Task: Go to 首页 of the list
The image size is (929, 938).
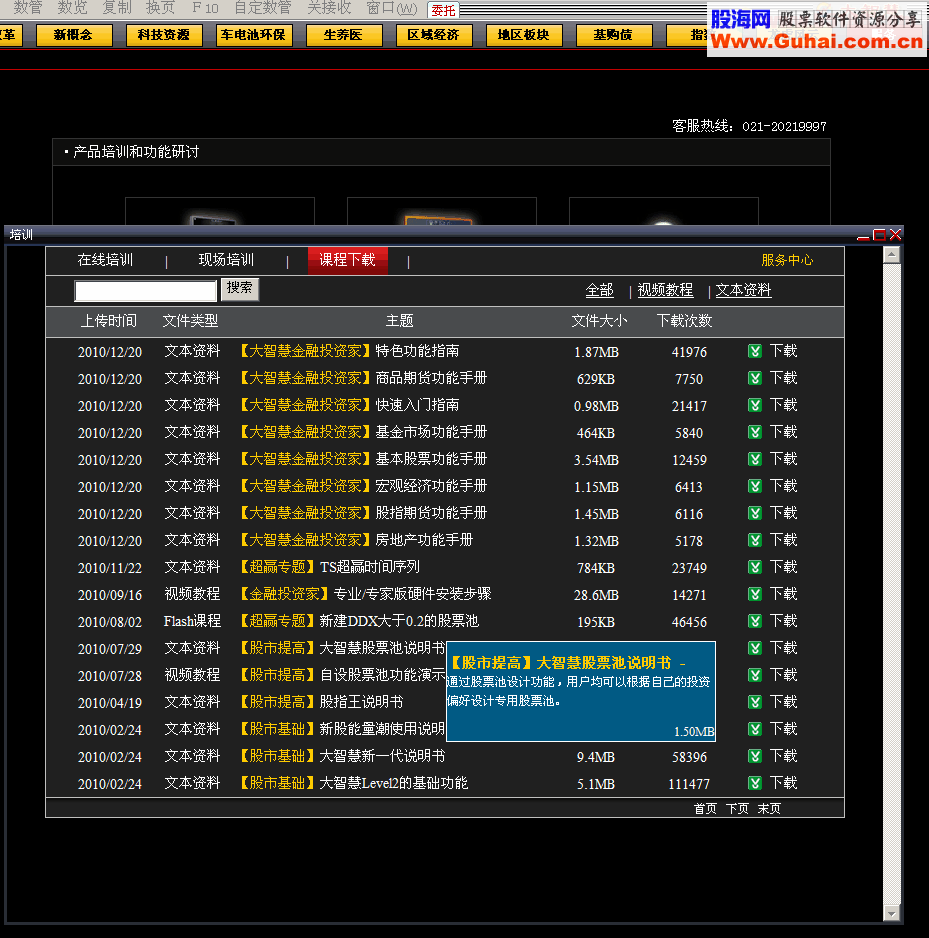Action: click(705, 809)
